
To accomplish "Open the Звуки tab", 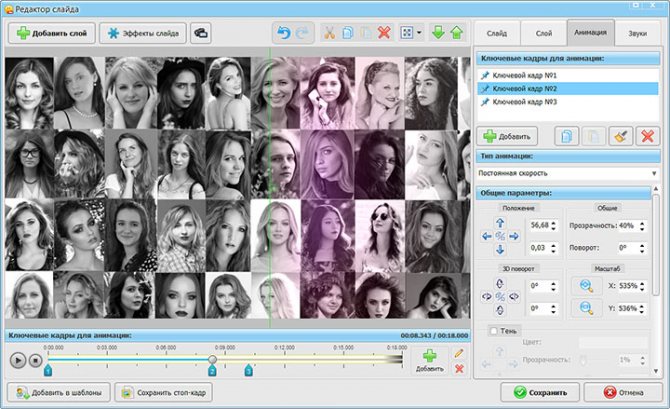I will 637,32.
